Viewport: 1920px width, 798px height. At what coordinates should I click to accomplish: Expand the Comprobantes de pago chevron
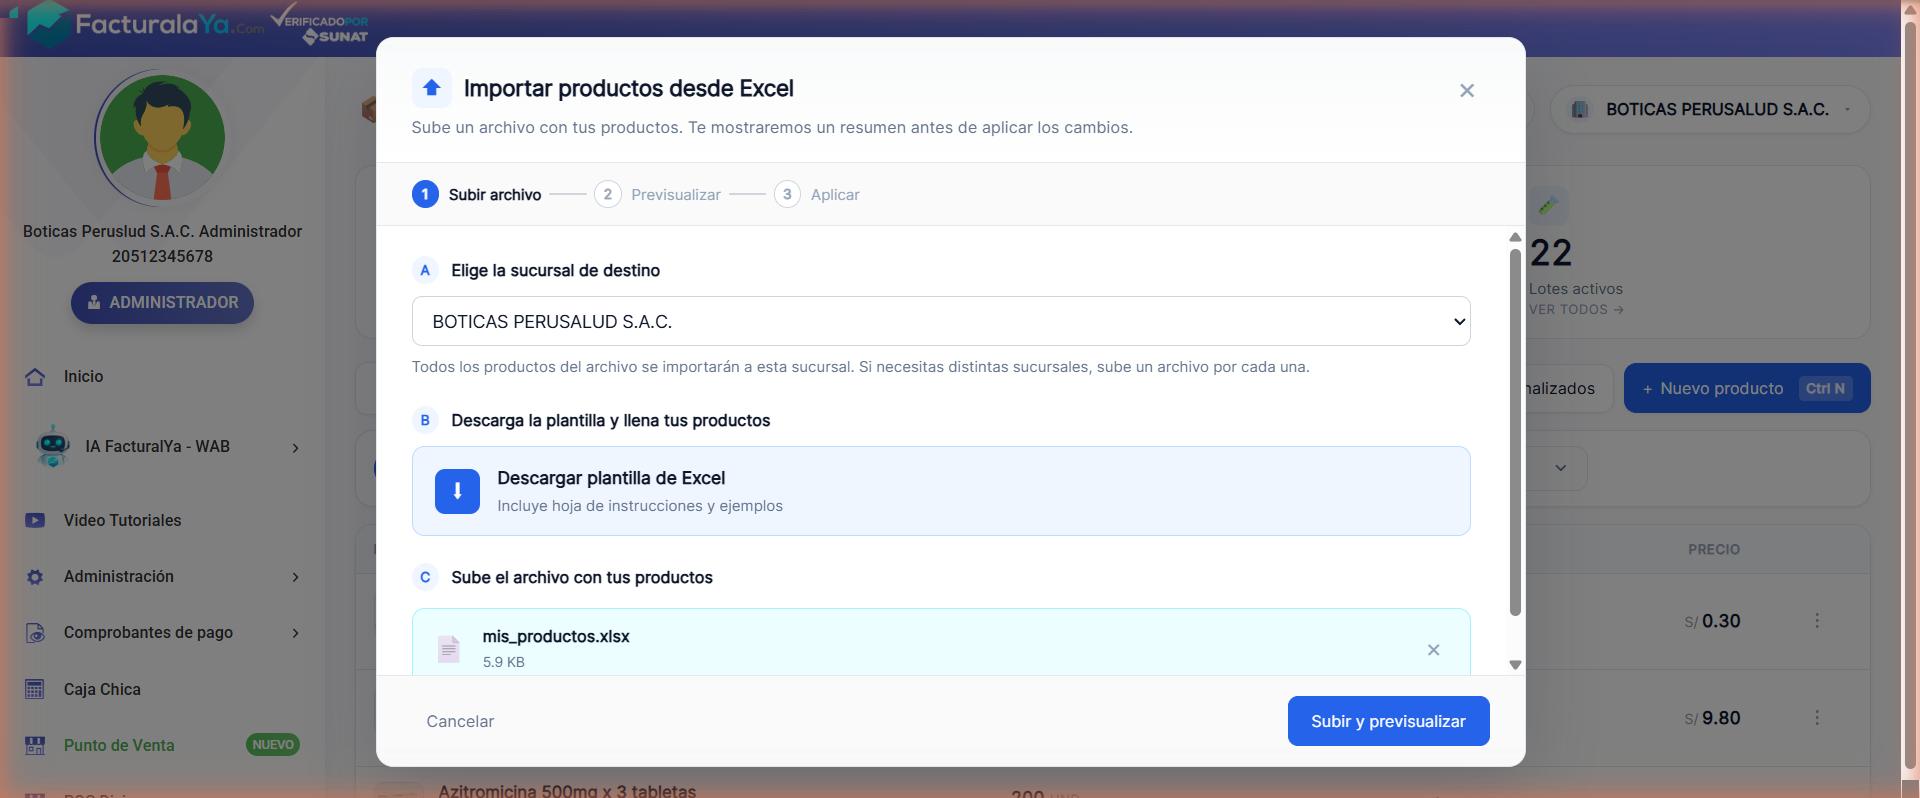pyautogui.click(x=295, y=633)
